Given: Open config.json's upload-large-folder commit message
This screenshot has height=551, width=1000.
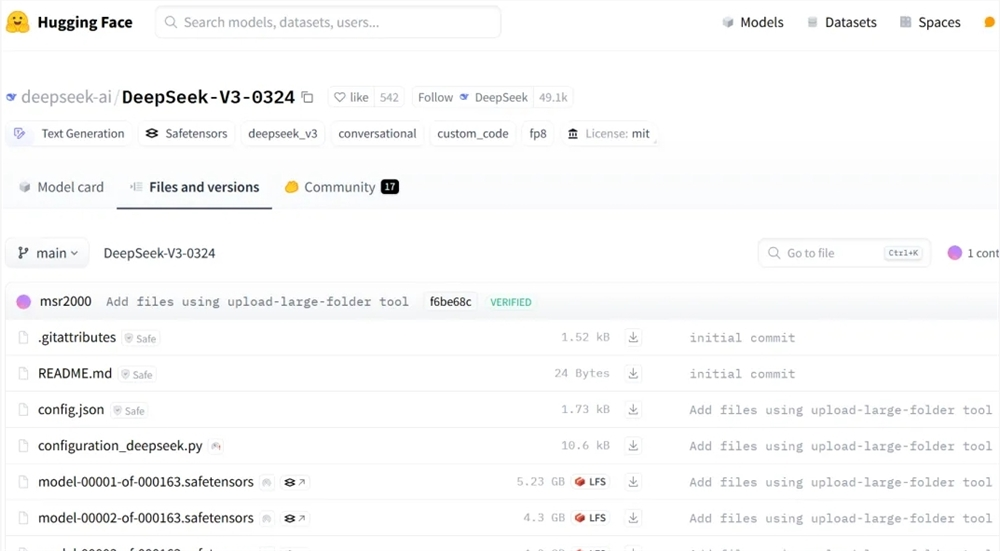Looking at the screenshot, I should pyautogui.click(x=841, y=410).
